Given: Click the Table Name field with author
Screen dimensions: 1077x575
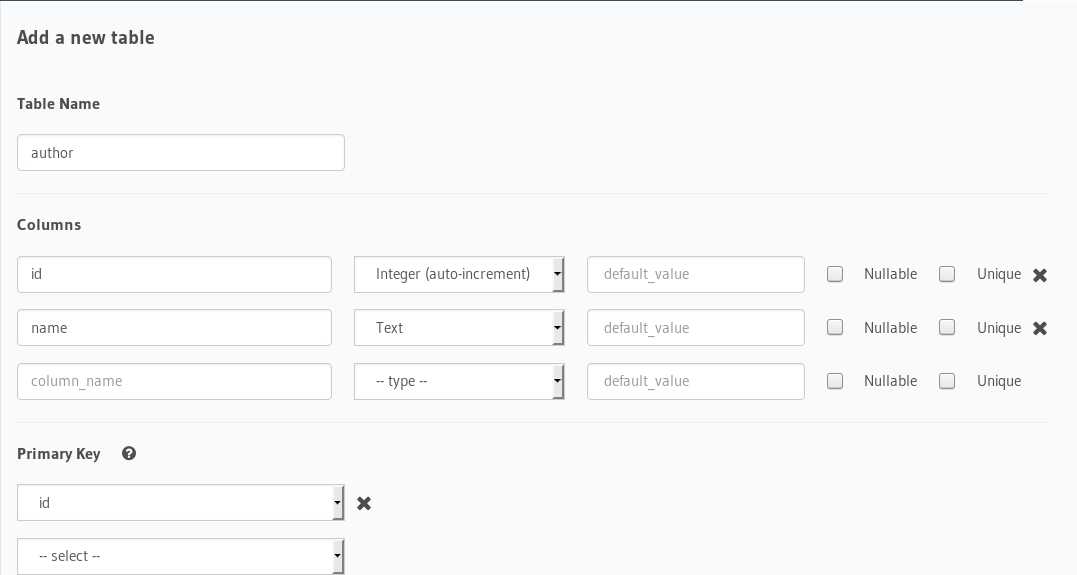Looking at the screenshot, I should pyautogui.click(x=181, y=153).
